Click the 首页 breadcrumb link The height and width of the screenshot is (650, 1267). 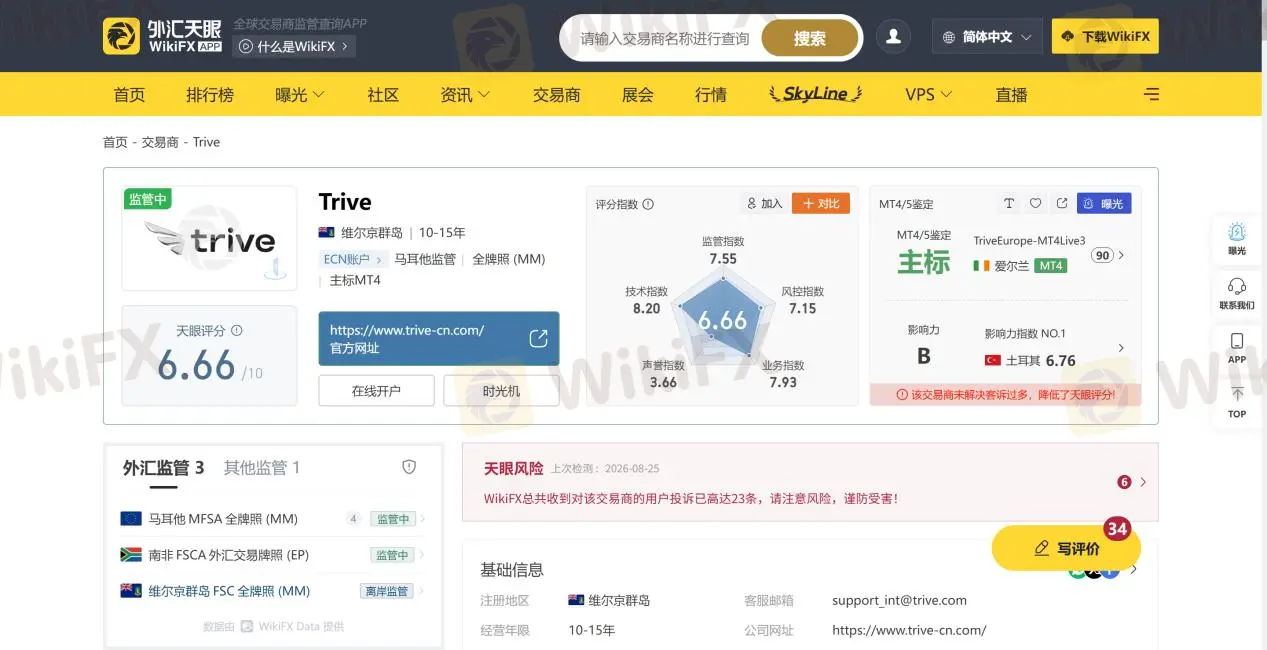(115, 142)
